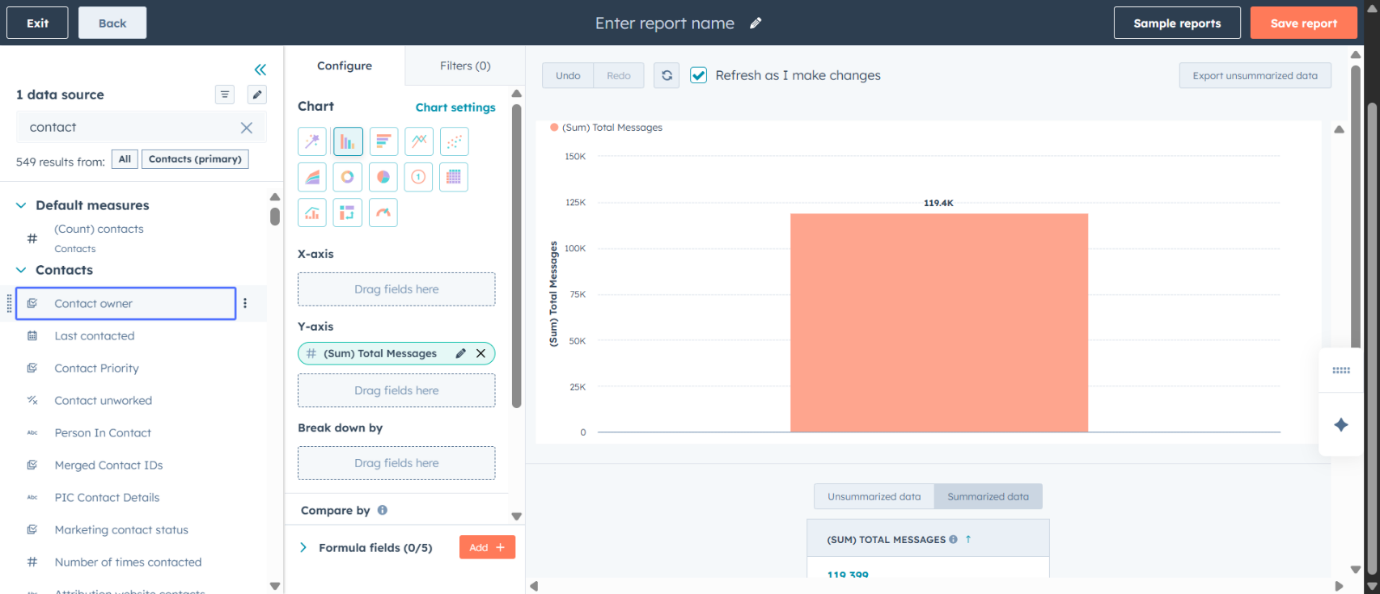
Task: Disable the Refresh as I make changes checkbox
Action: click(698, 75)
